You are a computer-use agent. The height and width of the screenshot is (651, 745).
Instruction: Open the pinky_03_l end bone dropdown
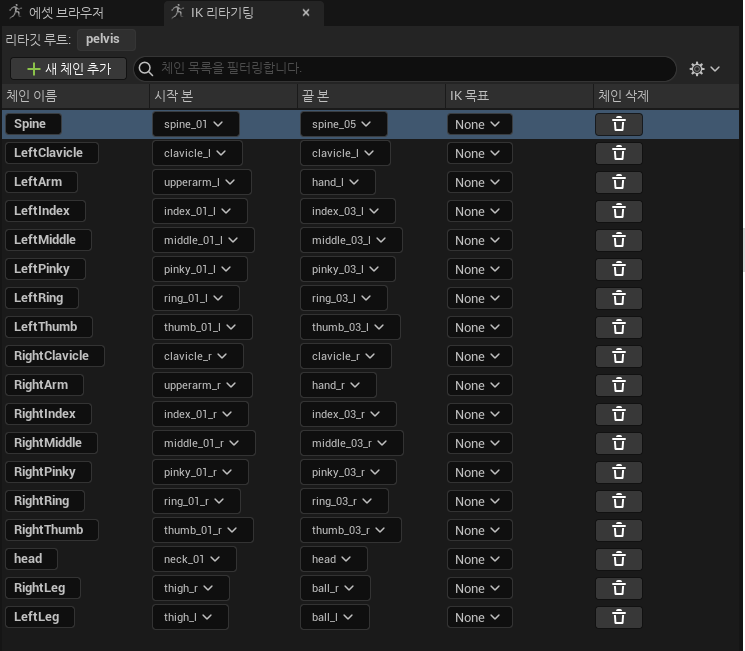[347, 269]
